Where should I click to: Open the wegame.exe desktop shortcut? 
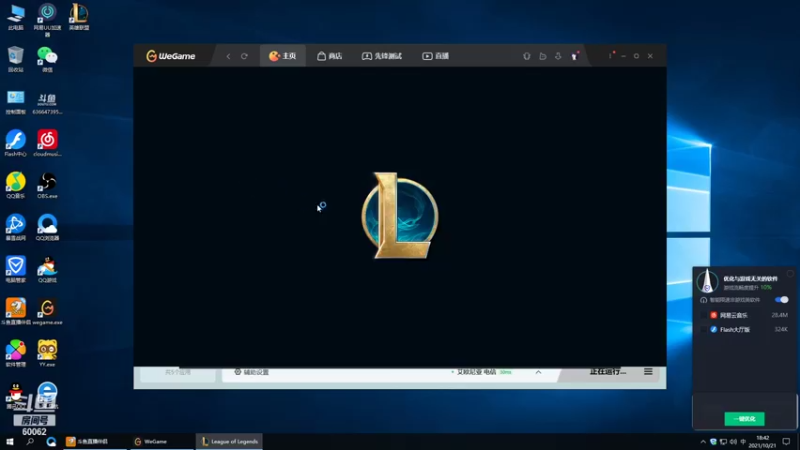[x=47, y=312]
